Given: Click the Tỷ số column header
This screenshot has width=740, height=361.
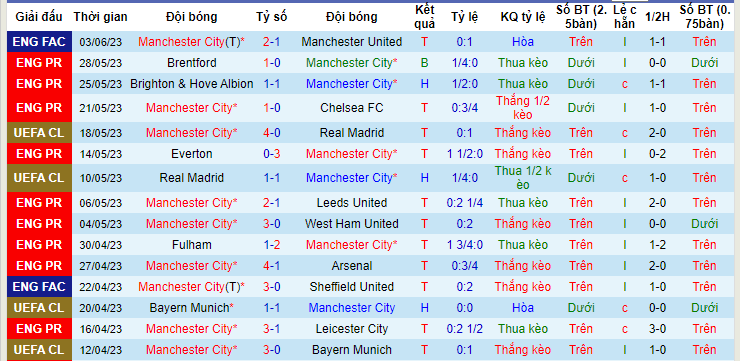Looking at the screenshot, I should coord(272,17).
